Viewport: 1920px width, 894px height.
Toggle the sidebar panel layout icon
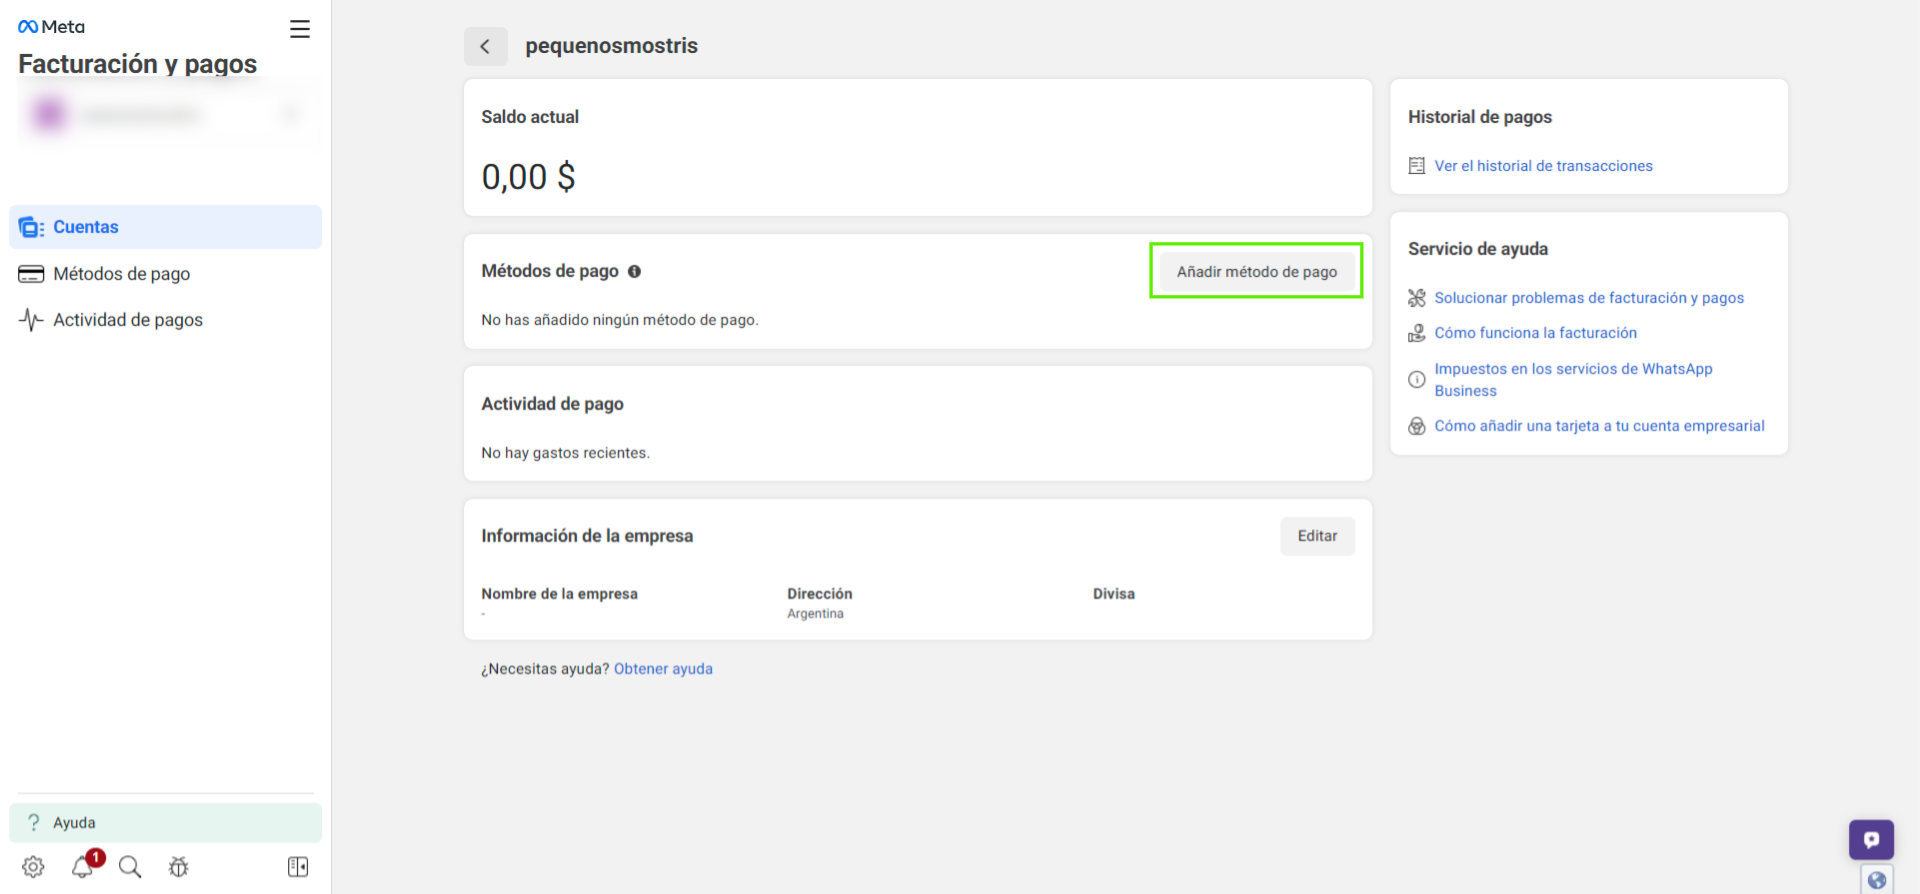coord(298,867)
